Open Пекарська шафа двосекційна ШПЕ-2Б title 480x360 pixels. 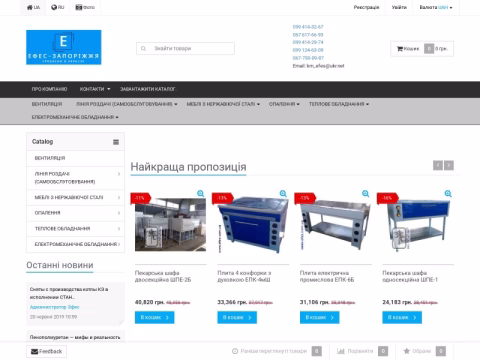click(163, 276)
